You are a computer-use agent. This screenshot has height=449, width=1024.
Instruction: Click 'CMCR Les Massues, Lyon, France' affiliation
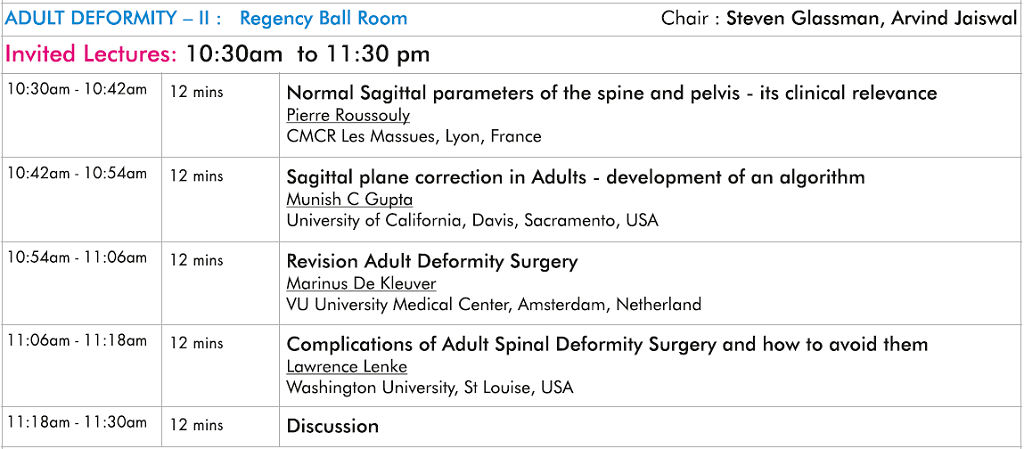pos(414,137)
